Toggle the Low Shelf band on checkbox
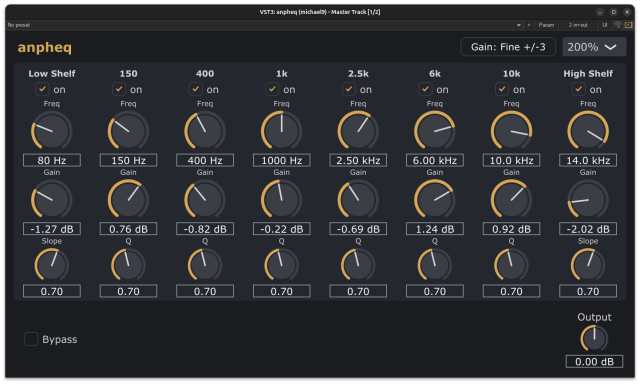The image size is (640, 384). point(42,89)
